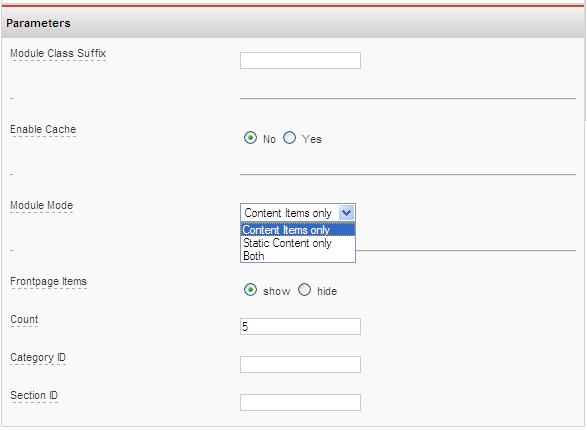This screenshot has width=587, height=430.
Task: Focus the Module Class Suffix text field
Action: pyautogui.click(x=300, y=61)
